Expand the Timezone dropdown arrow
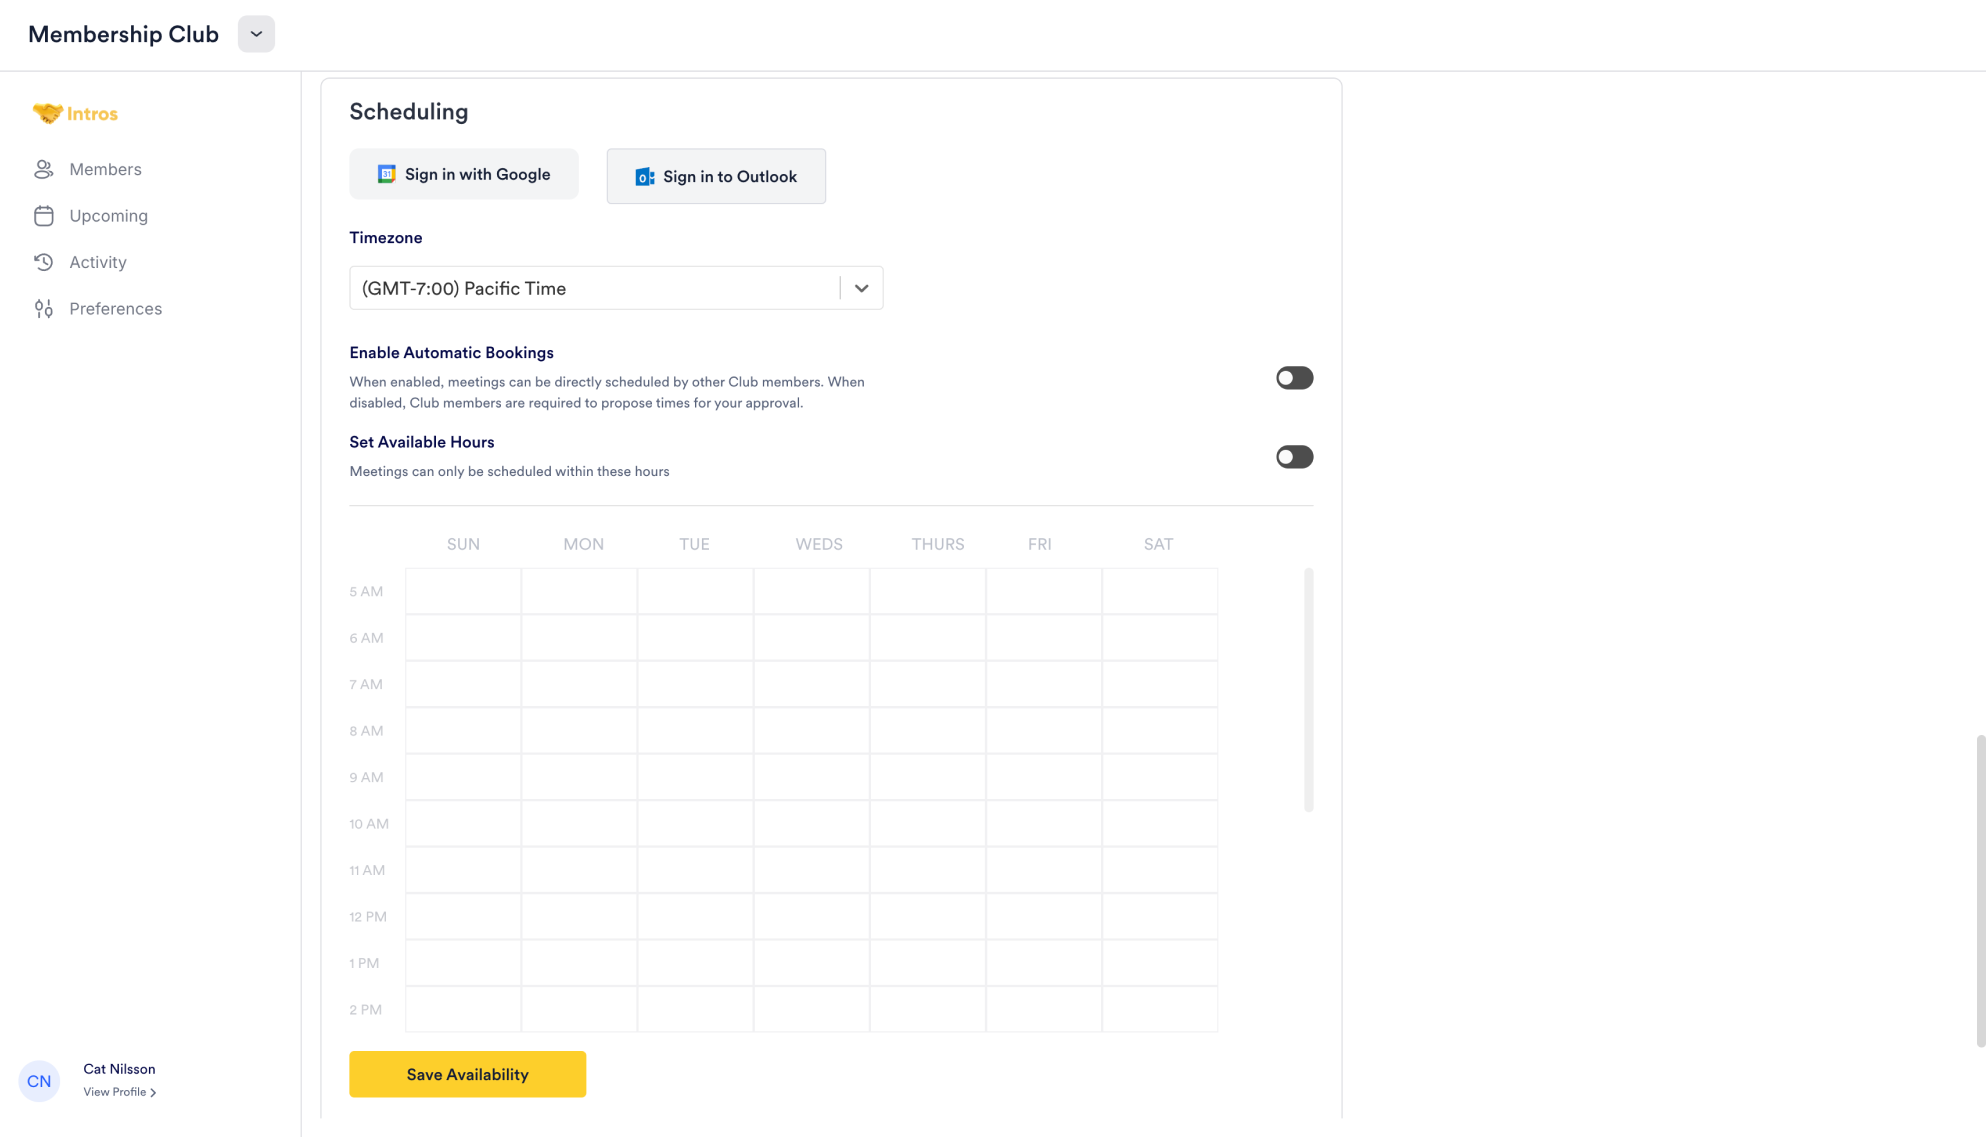This screenshot has width=1986, height=1137. pyautogui.click(x=861, y=289)
